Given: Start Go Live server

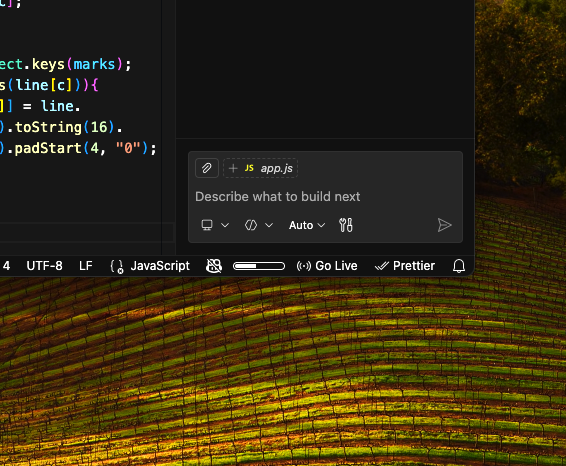Looking at the screenshot, I should click(327, 266).
